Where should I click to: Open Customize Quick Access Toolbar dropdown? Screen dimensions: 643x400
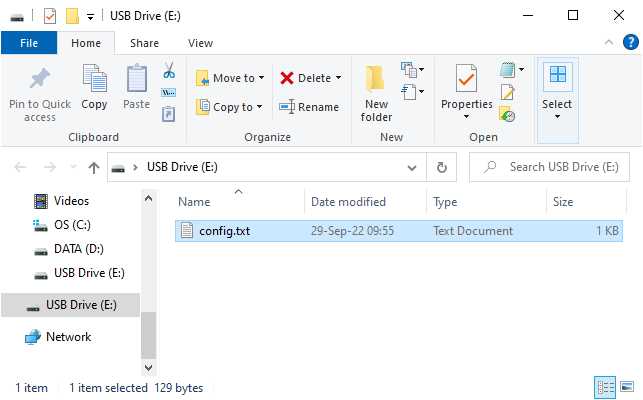(x=90, y=17)
